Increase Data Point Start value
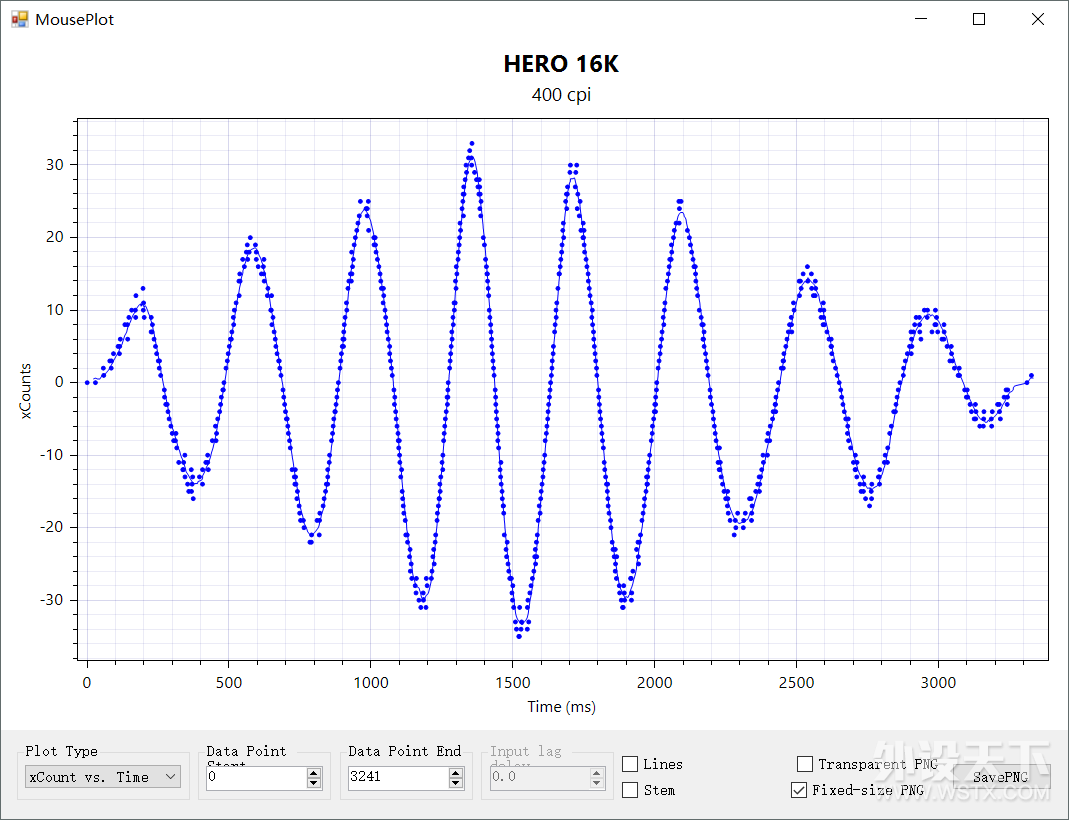 [x=314, y=773]
